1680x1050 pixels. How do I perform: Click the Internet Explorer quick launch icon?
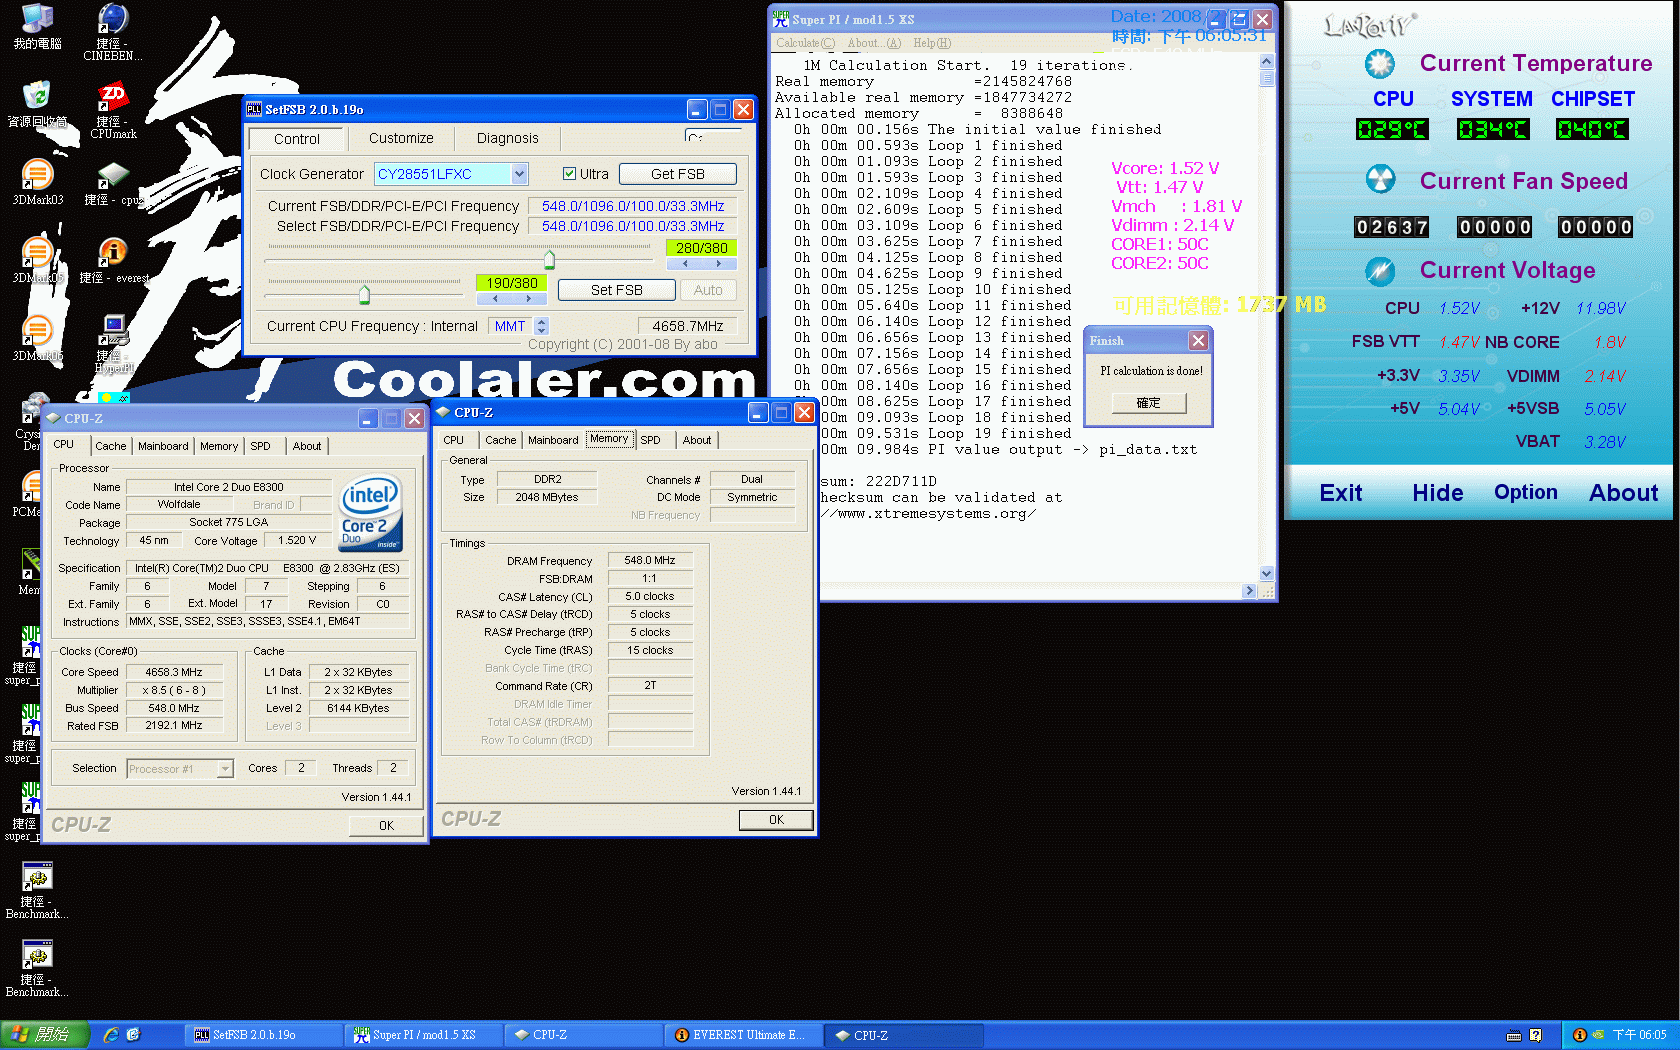click(111, 1035)
